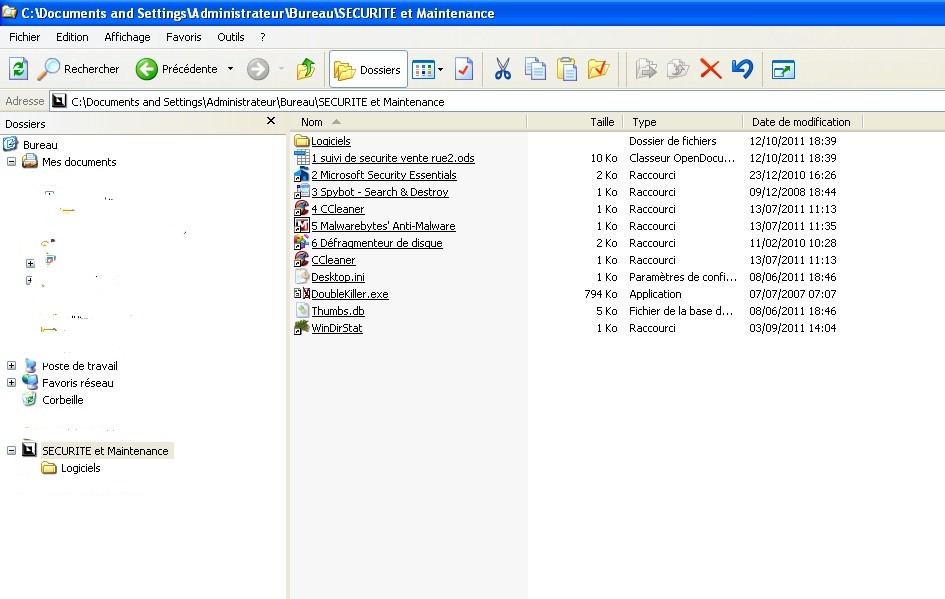Click the Paste clipboard icon

567,69
